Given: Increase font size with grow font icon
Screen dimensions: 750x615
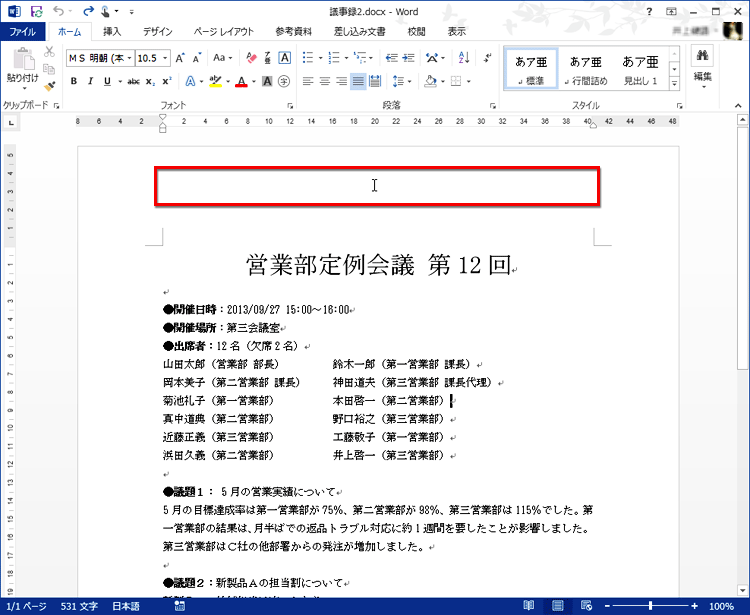Looking at the screenshot, I should [180, 58].
